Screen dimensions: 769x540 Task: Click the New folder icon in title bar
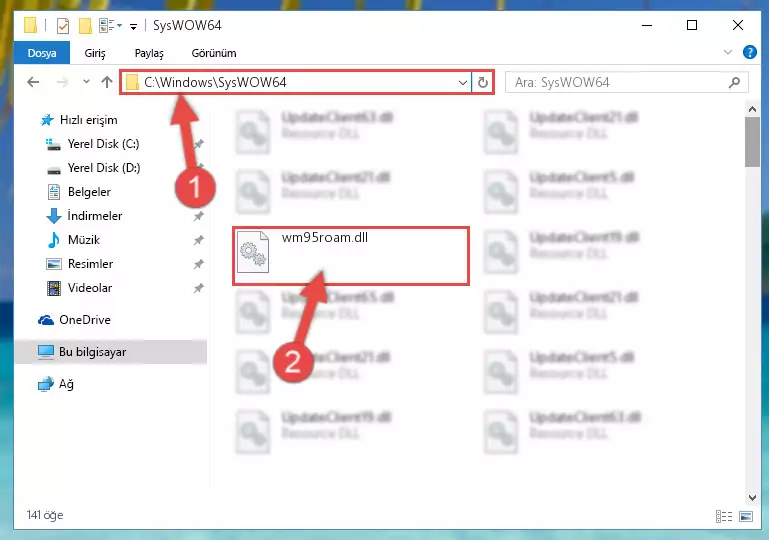(x=85, y=25)
